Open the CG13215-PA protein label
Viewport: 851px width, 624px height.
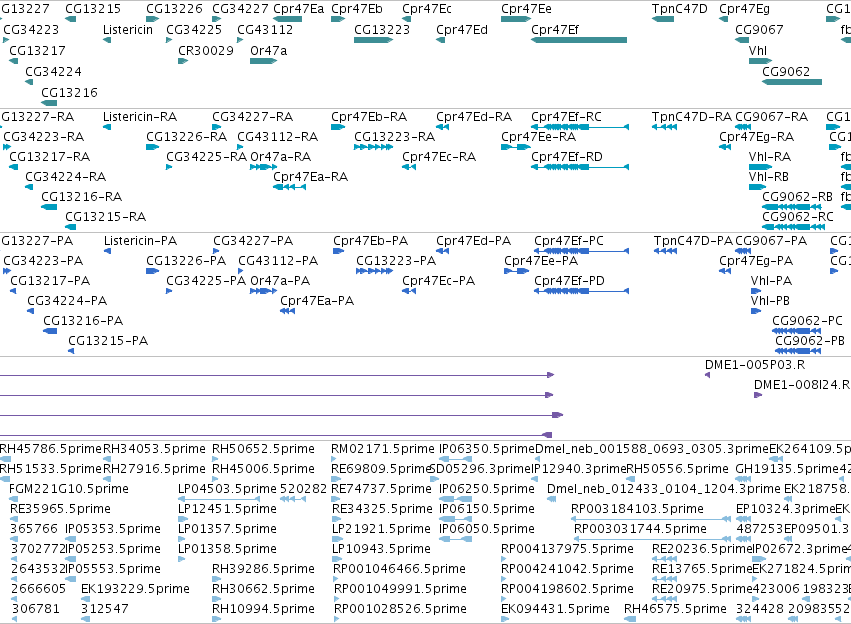pos(107,341)
